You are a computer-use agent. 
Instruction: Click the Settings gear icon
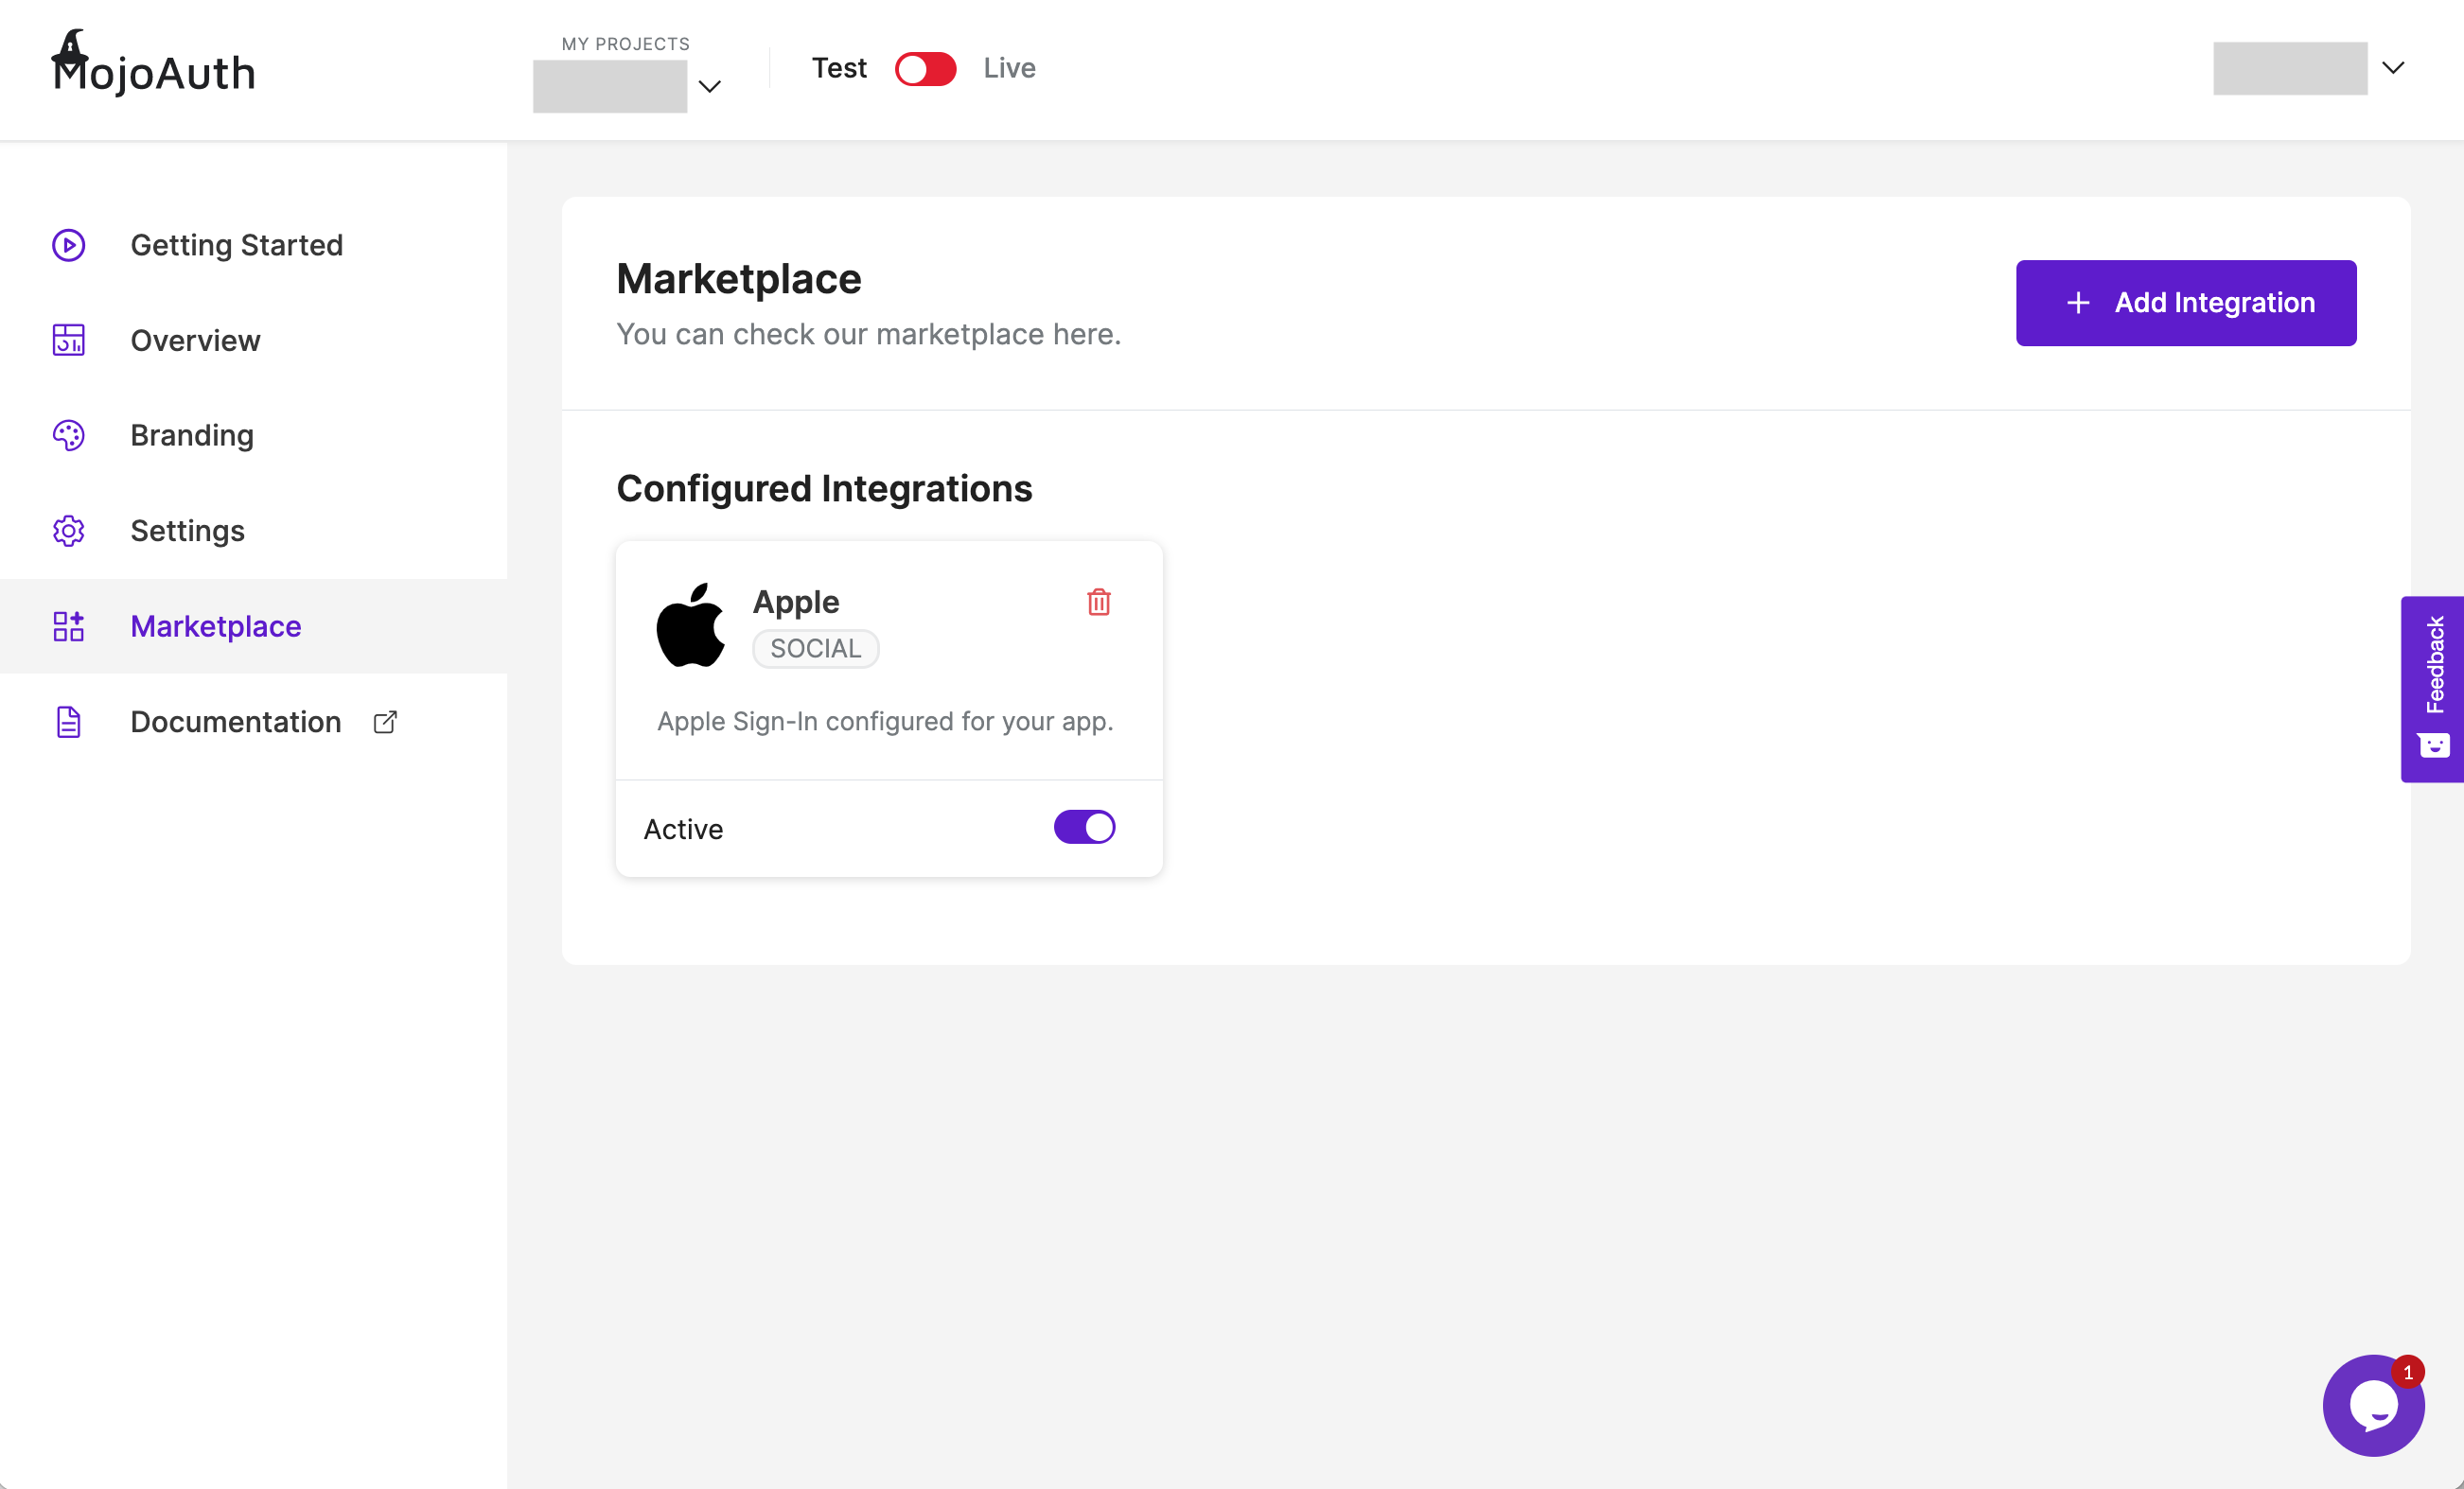[x=68, y=531]
